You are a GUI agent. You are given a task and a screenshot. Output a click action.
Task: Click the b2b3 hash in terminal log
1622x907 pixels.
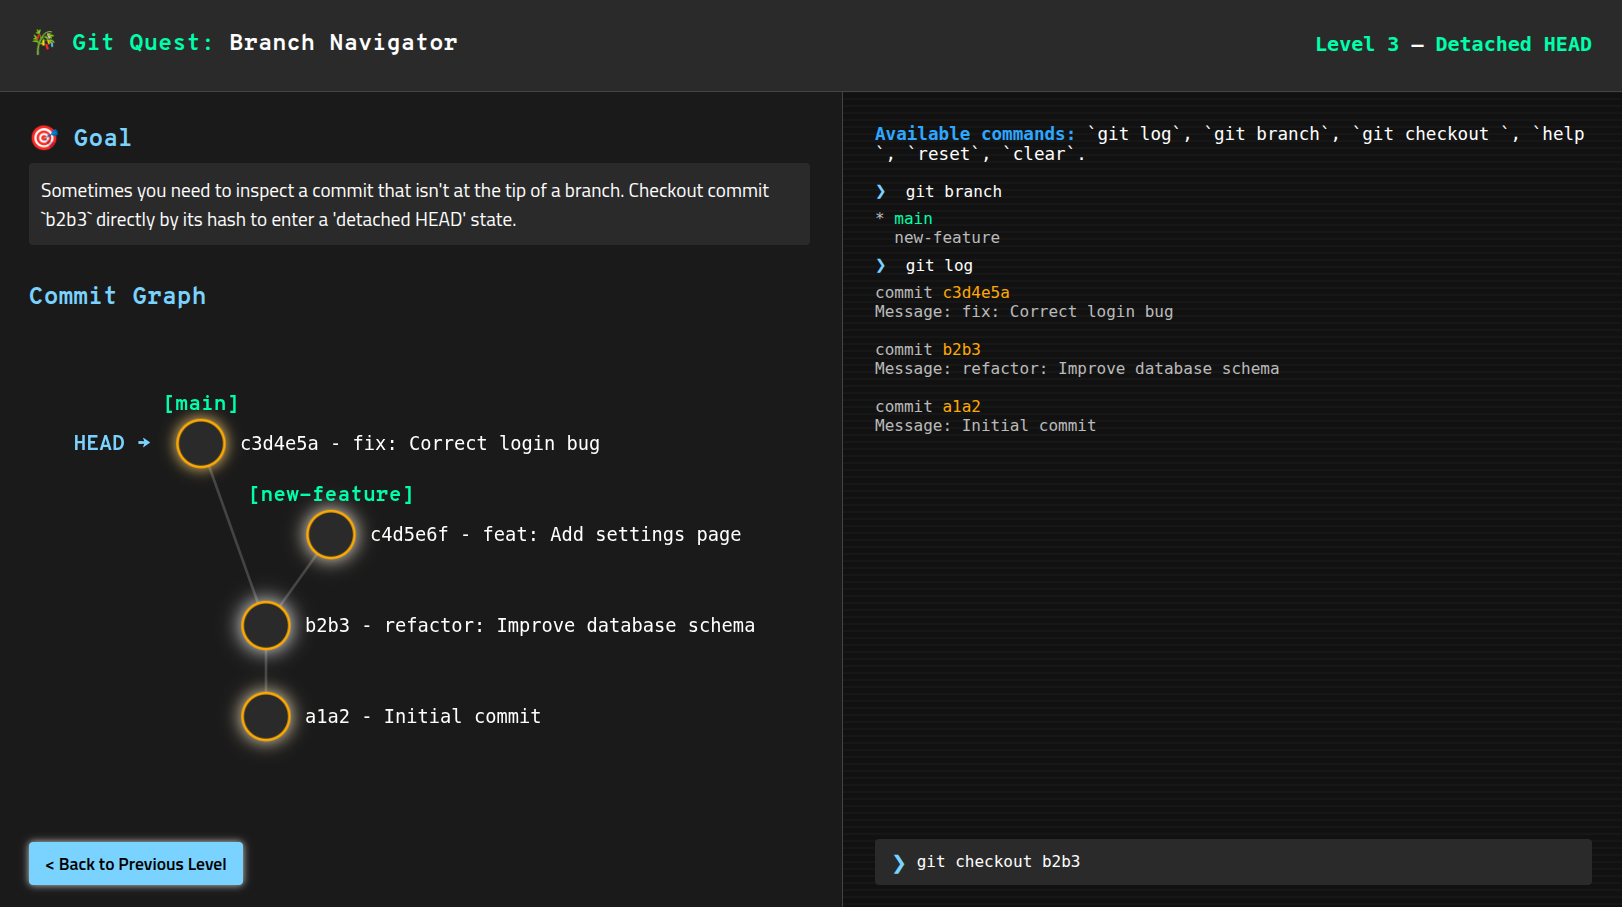pos(961,350)
